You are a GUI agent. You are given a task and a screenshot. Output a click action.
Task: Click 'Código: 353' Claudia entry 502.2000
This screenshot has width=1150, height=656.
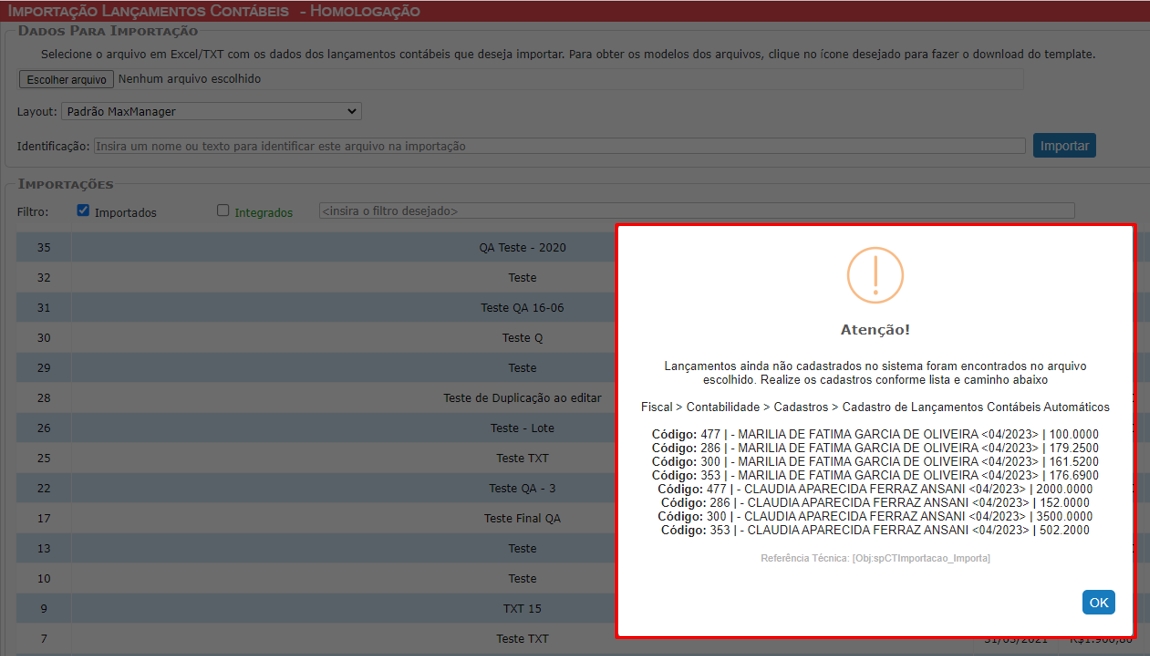tap(875, 530)
